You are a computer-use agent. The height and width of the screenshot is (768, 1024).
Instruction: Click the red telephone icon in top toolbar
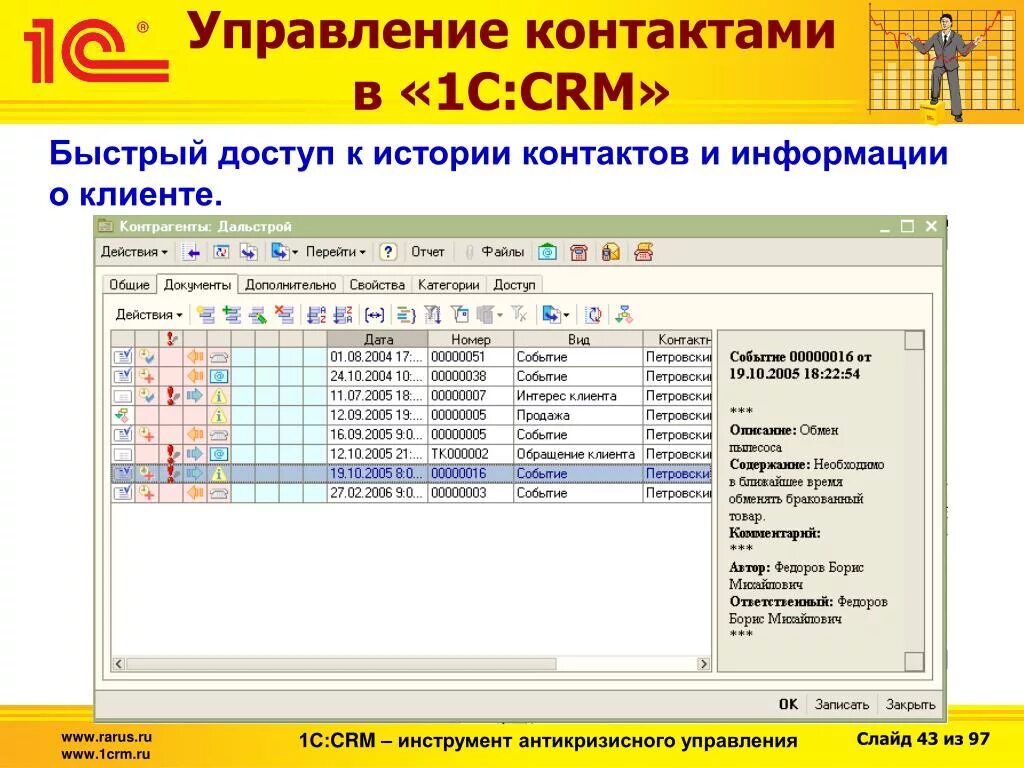pyautogui.click(x=579, y=252)
